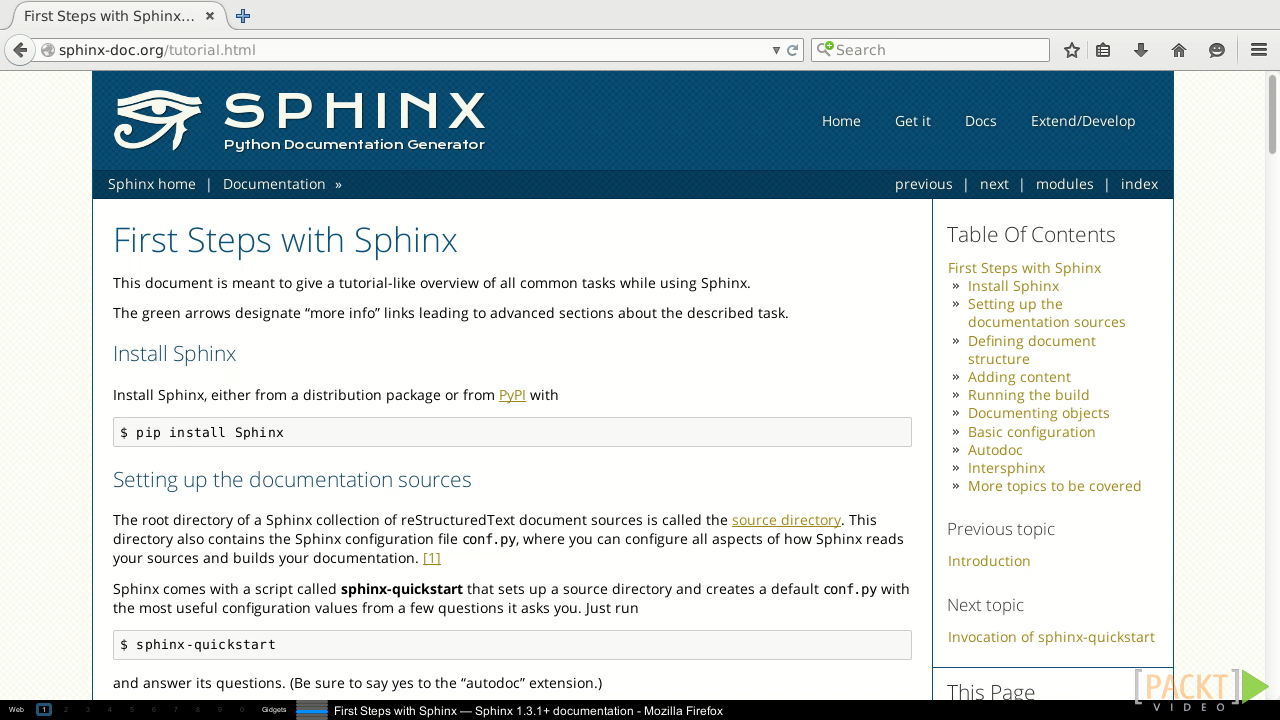Click the page vertical scrollbar thumb
Screen dimensions: 1280x720
1272,113
